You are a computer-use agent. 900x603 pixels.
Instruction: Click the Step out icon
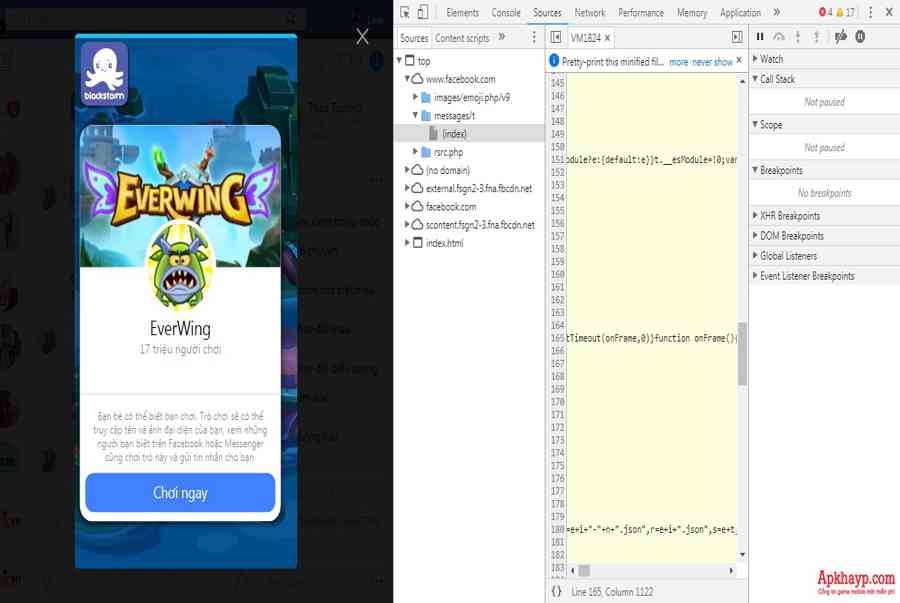tap(816, 37)
